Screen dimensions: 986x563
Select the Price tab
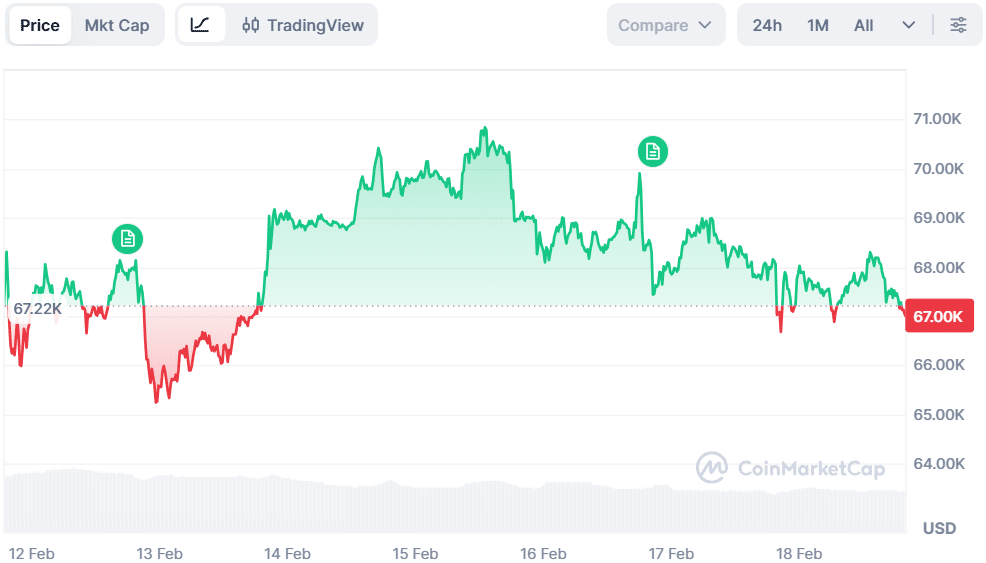click(40, 25)
